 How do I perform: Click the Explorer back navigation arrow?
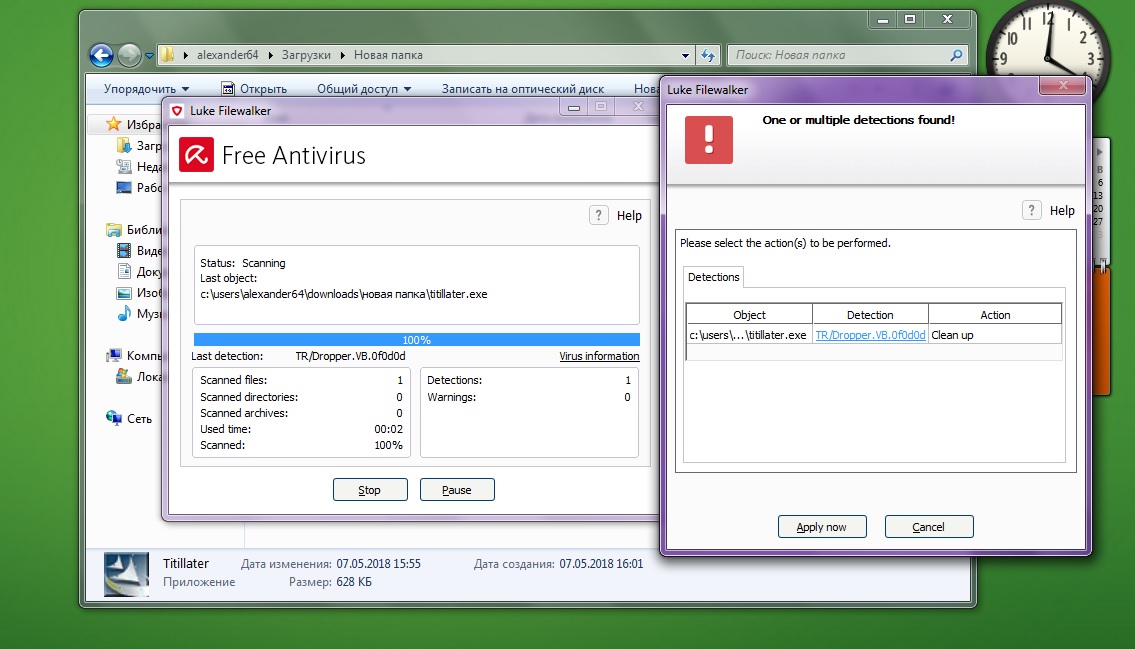click(x=101, y=55)
